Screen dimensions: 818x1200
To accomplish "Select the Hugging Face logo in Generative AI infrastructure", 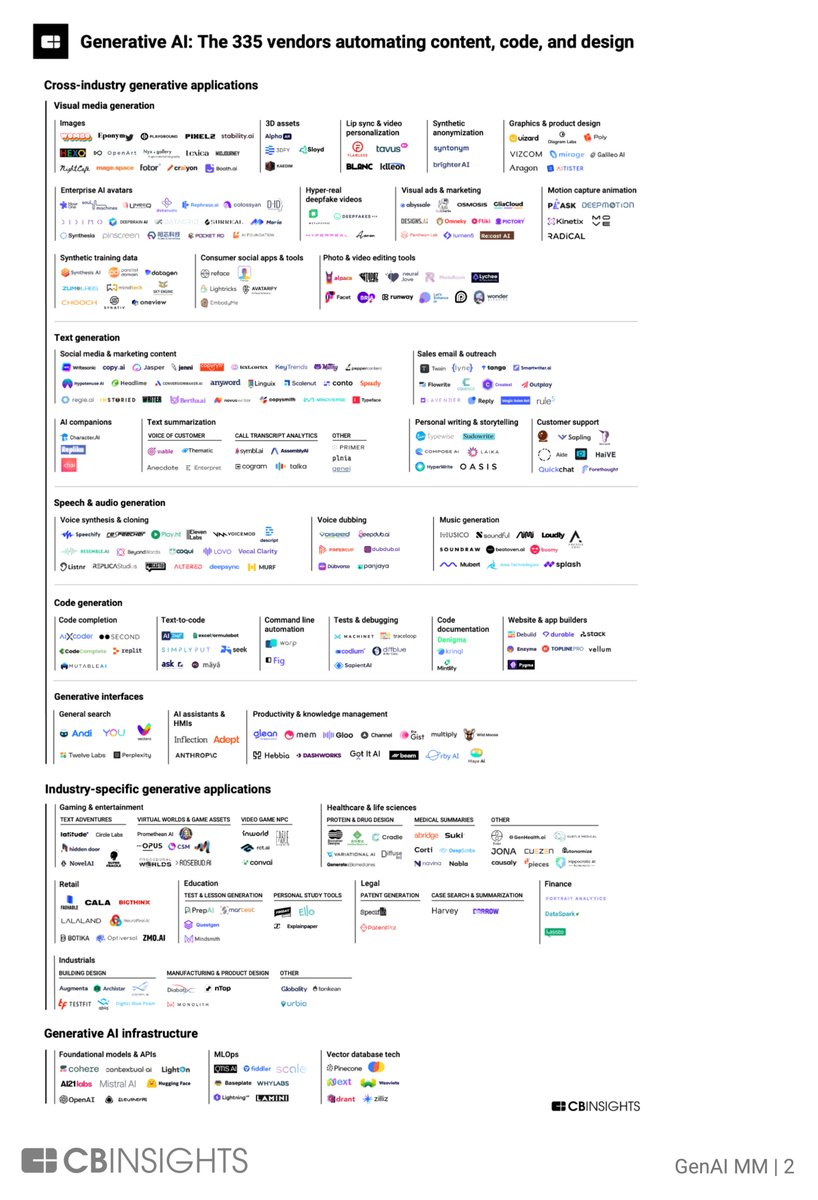I will click(x=170, y=1083).
